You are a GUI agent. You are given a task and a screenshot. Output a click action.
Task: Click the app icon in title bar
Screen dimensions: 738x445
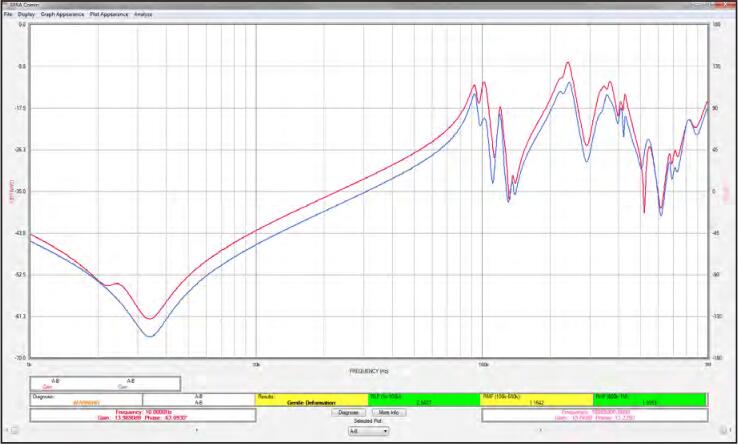pos(6,5)
